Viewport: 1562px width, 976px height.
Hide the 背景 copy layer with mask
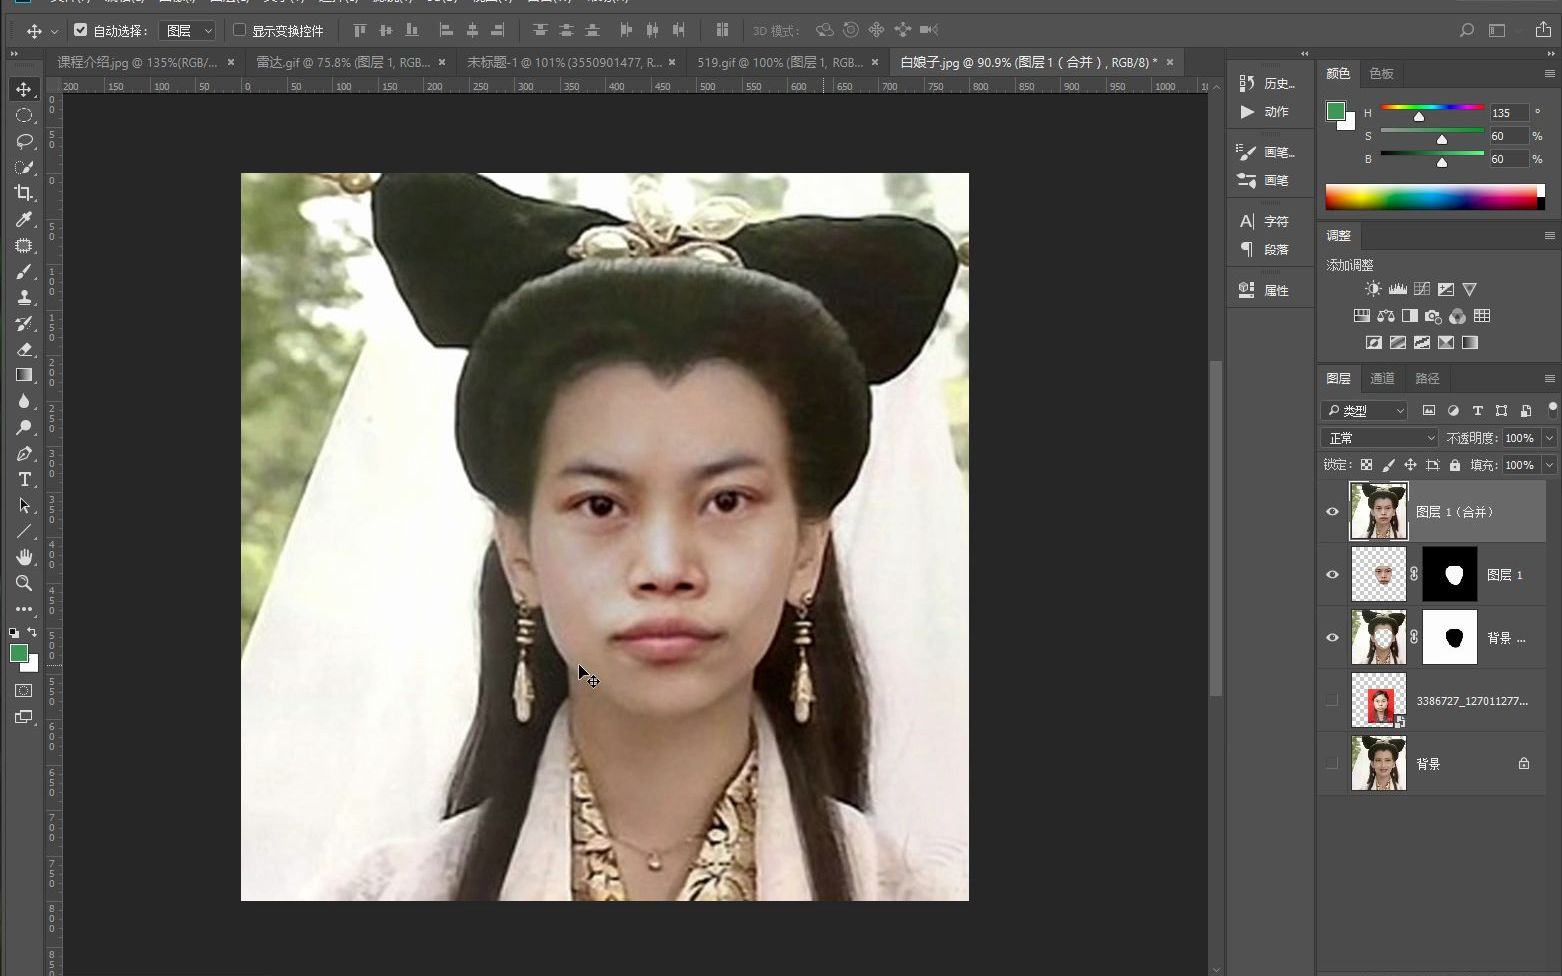pyautogui.click(x=1332, y=637)
